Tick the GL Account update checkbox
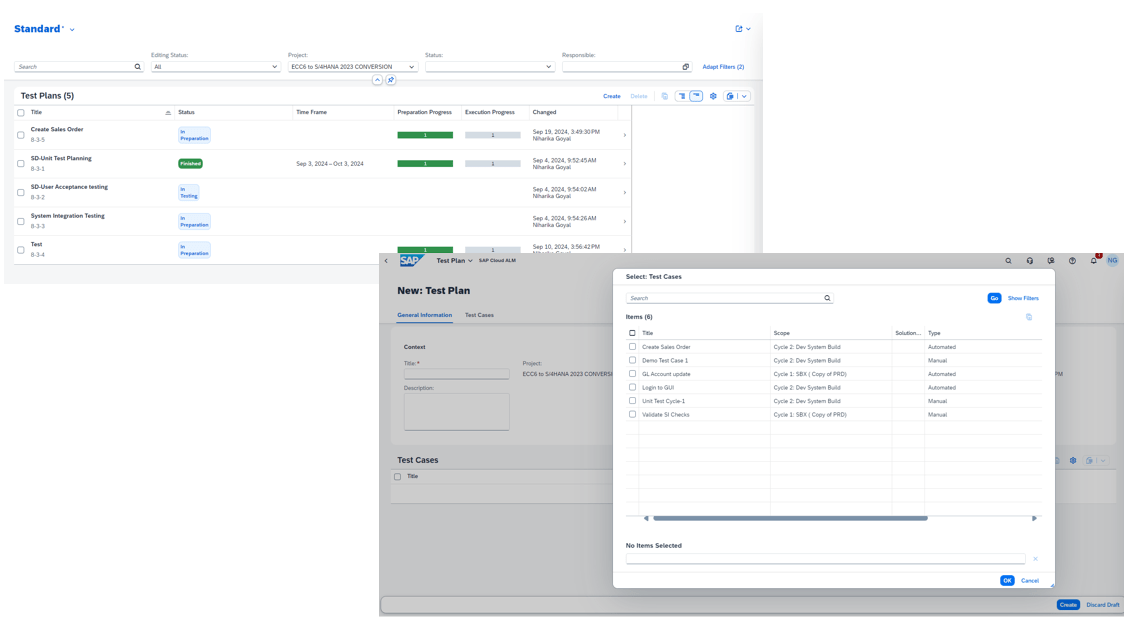This screenshot has height=624, width=1129. click(x=632, y=374)
